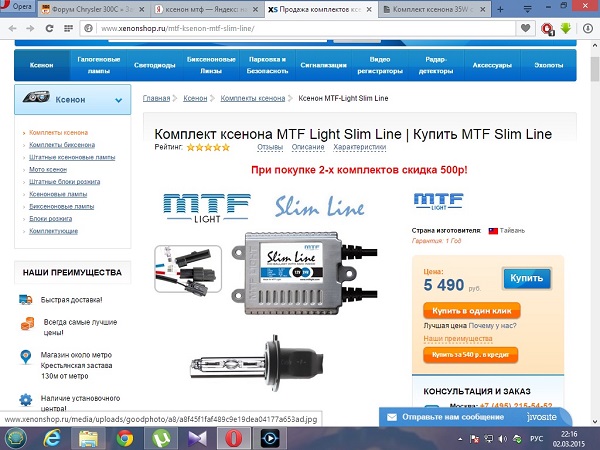Open Windows Start button
Screen dimensions: 600x450
[15, 439]
